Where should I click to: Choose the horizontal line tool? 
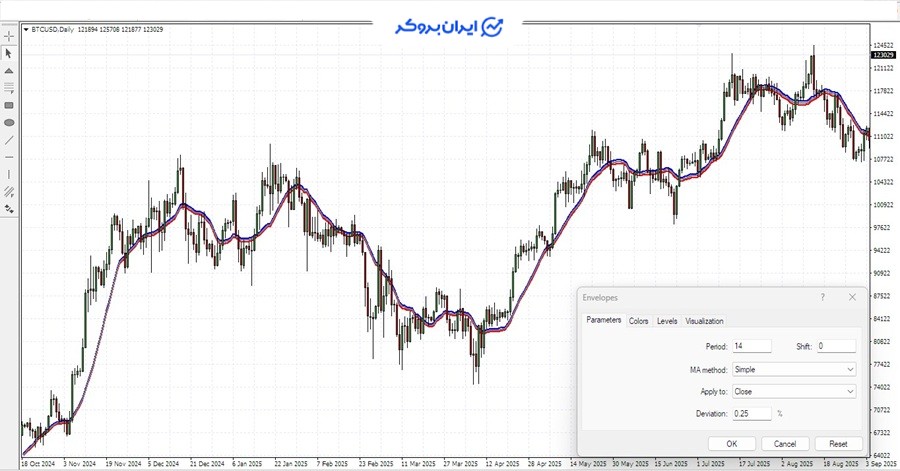click(x=9, y=157)
